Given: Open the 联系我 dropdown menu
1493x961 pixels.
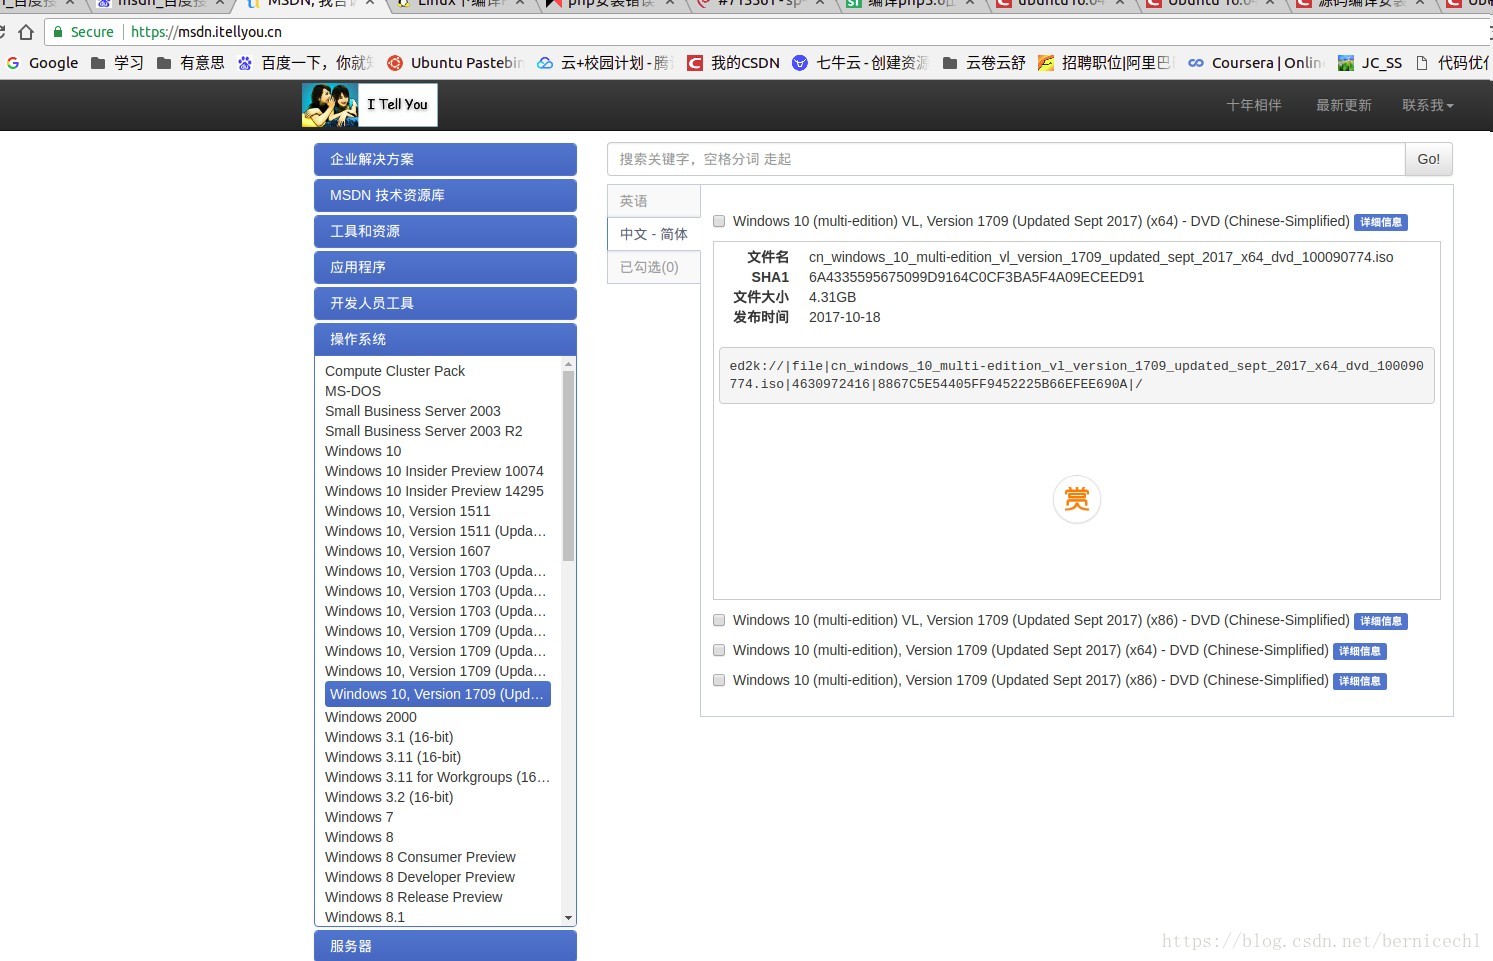Looking at the screenshot, I should [1427, 105].
